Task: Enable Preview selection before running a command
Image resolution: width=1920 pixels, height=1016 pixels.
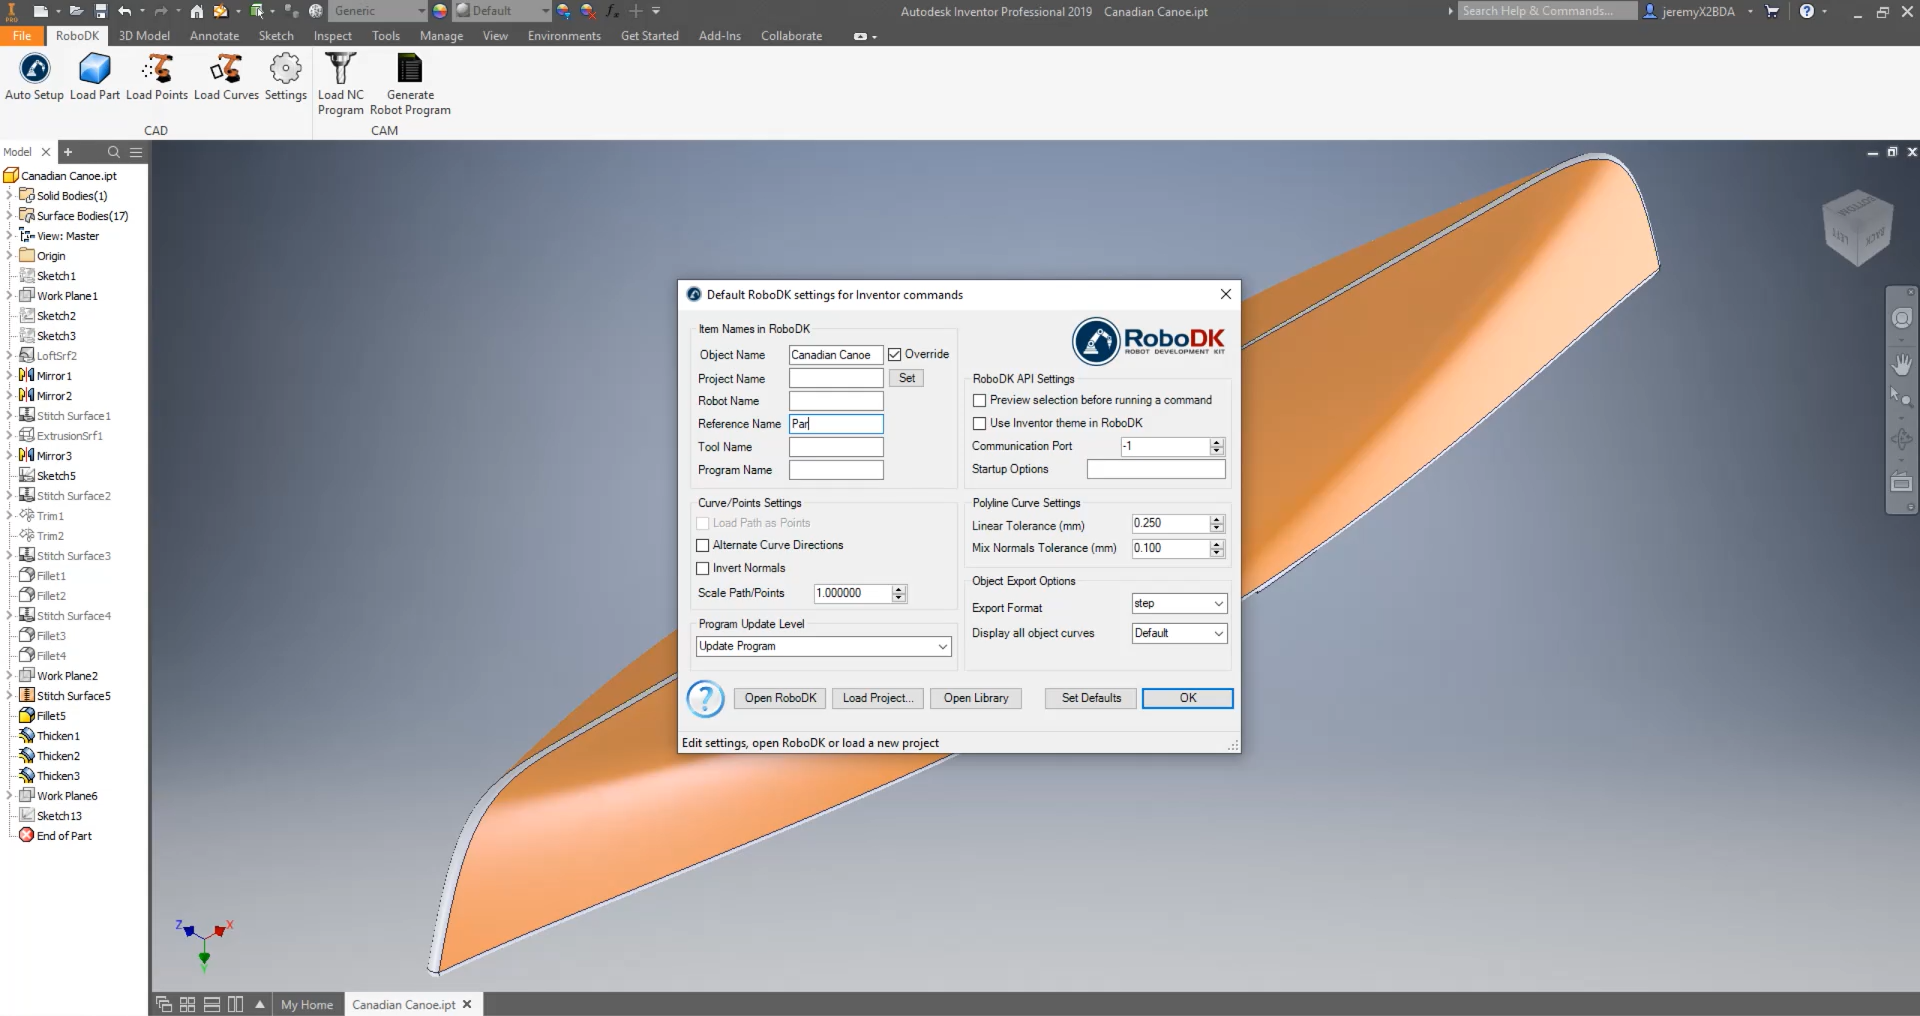Action: tap(980, 400)
